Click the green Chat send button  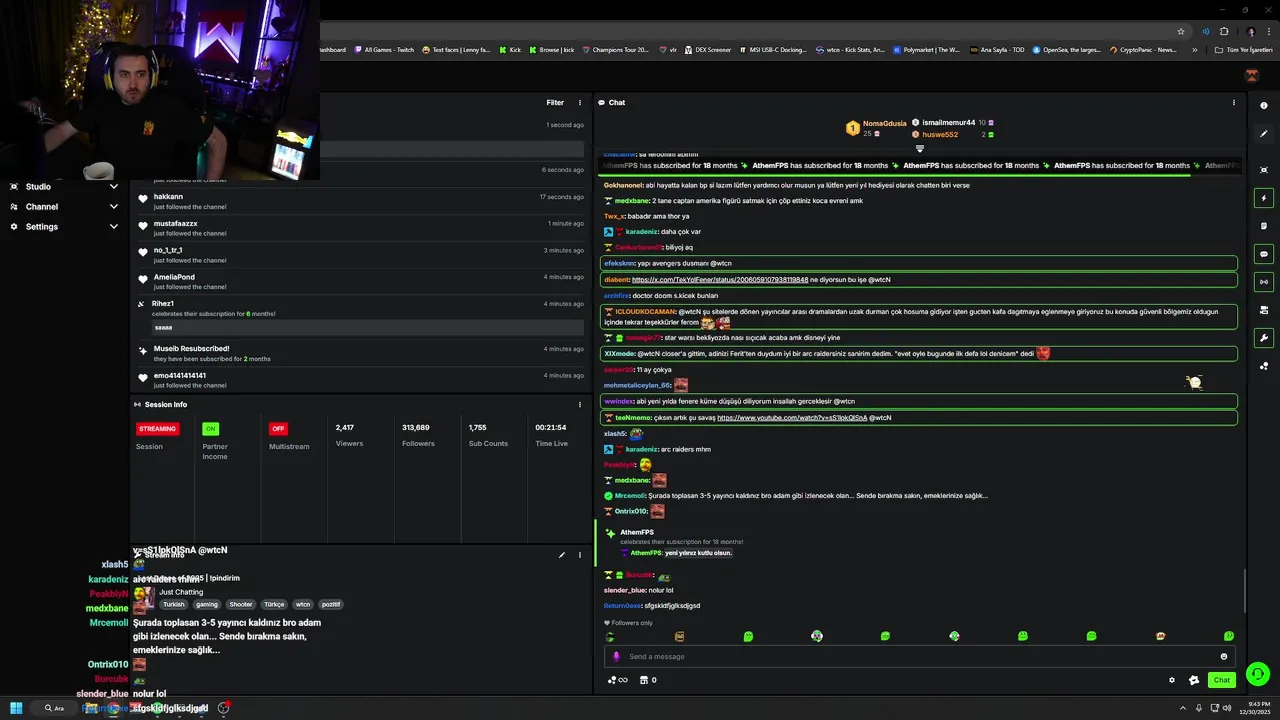1221,680
